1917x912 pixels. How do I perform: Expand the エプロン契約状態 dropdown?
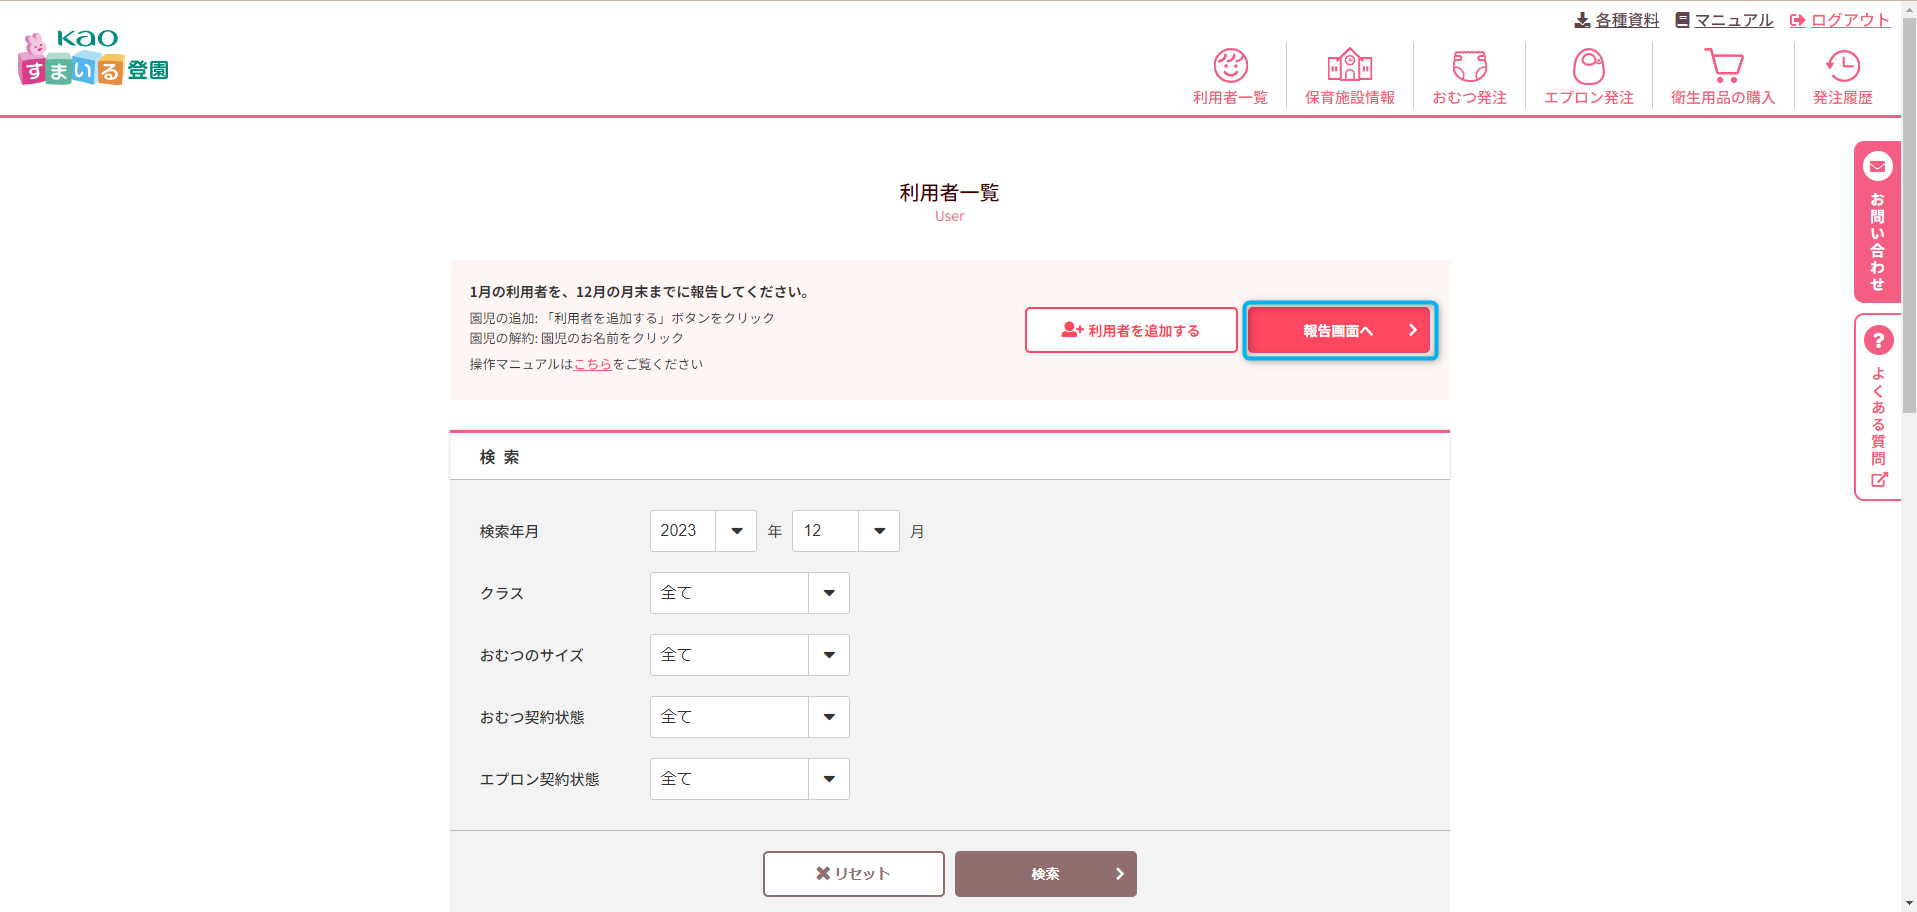click(749, 779)
